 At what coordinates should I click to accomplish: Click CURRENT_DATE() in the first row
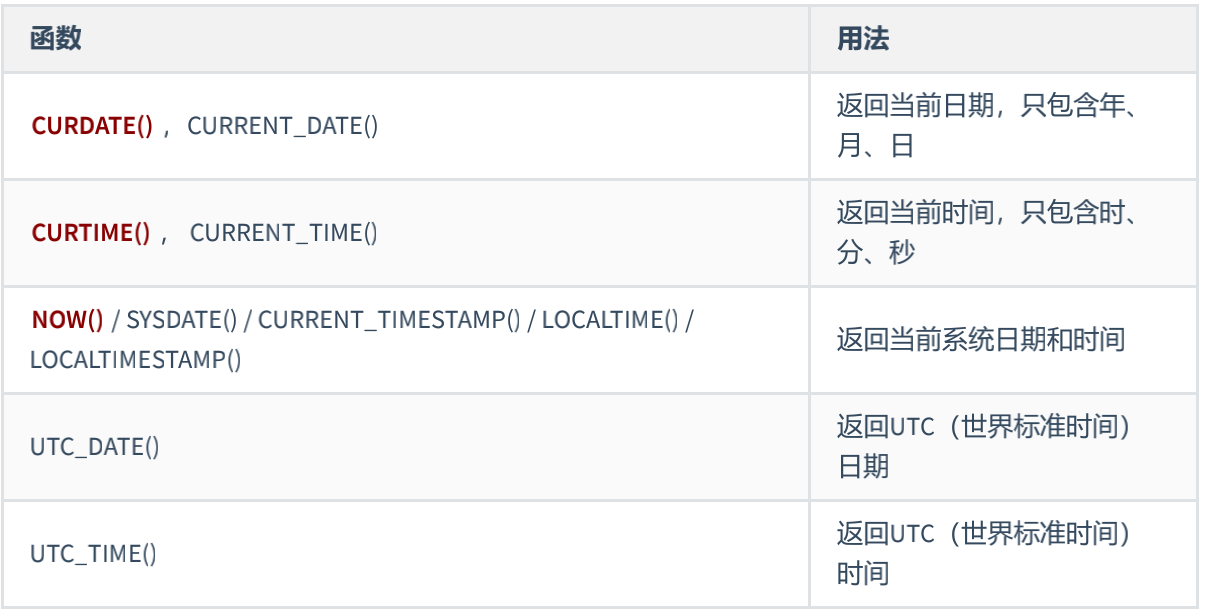(x=283, y=126)
